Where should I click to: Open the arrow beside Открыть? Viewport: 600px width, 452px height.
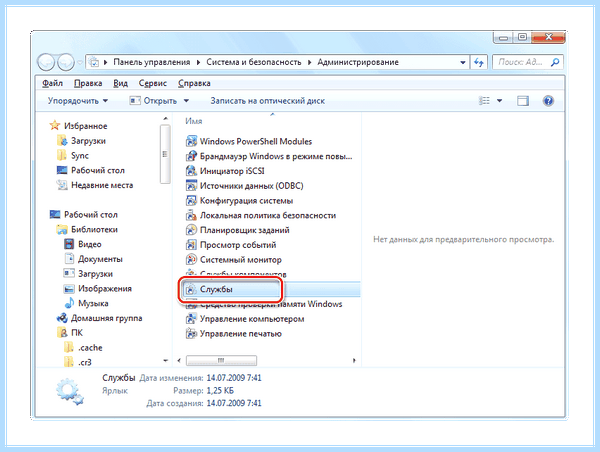[x=186, y=101]
